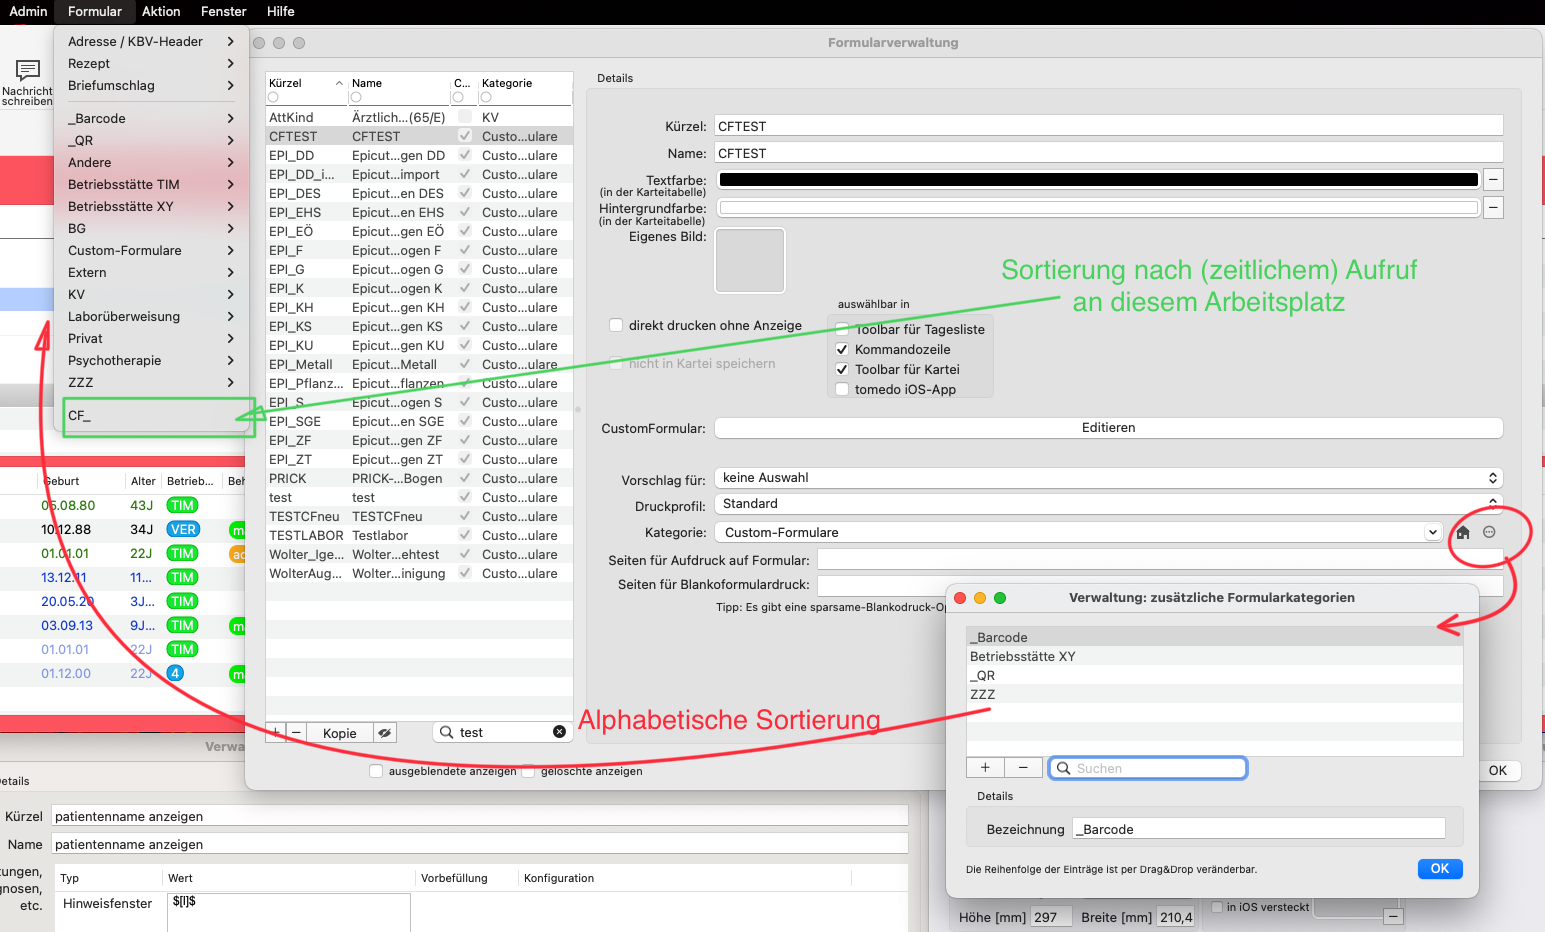Enable 'ausgeblendete anzeigen' checkbox
The height and width of the screenshot is (932, 1545).
coord(376,771)
